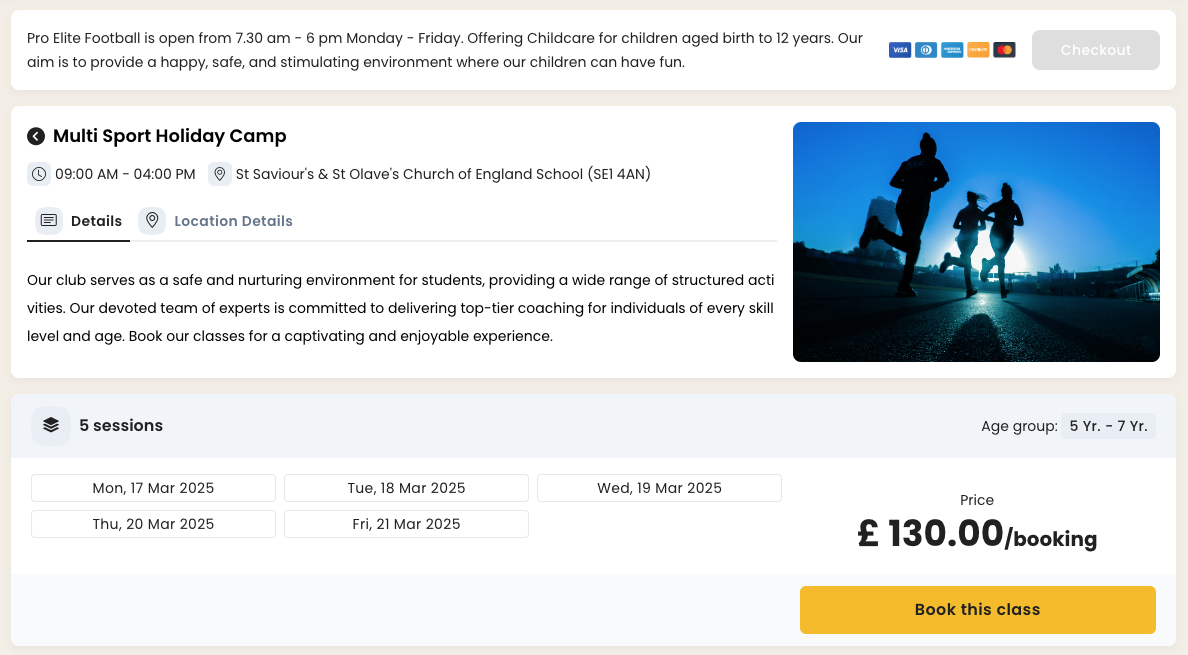The height and width of the screenshot is (655, 1188).
Task: Click the Fri, 21 Mar 2025 session
Action: click(406, 524)
